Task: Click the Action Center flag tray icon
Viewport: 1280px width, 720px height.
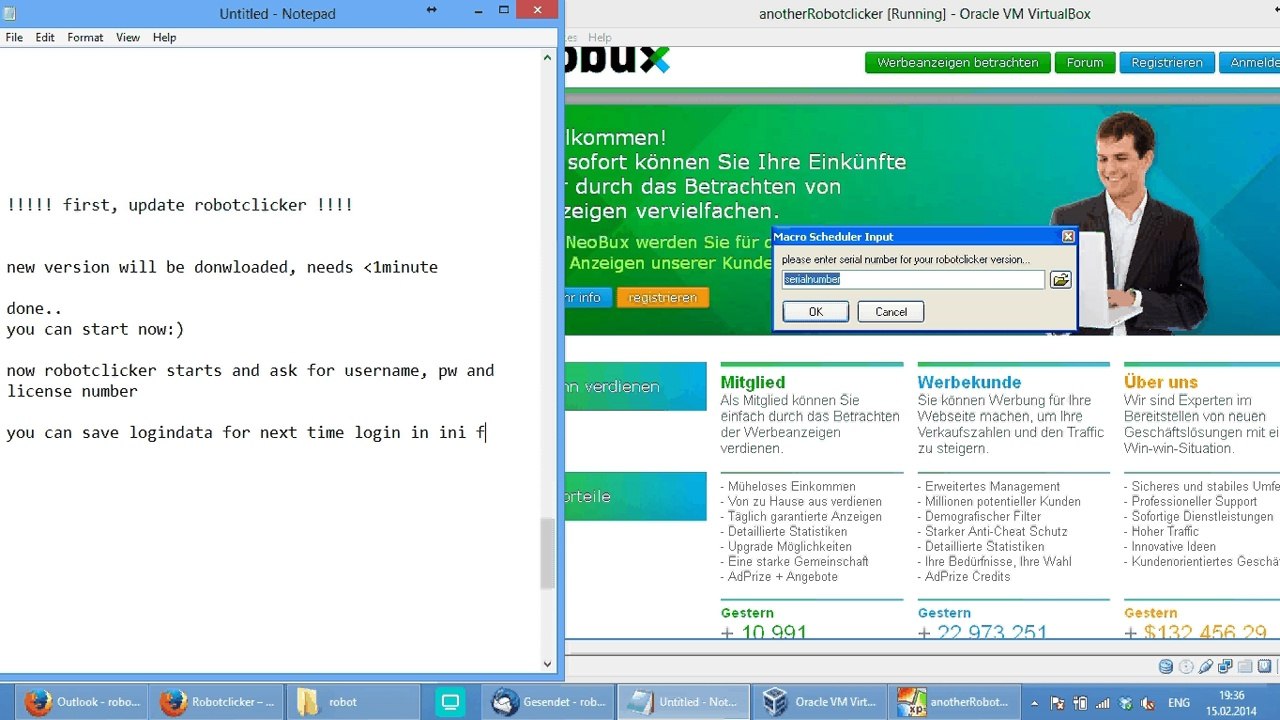Action: [x=1057, y=702]
